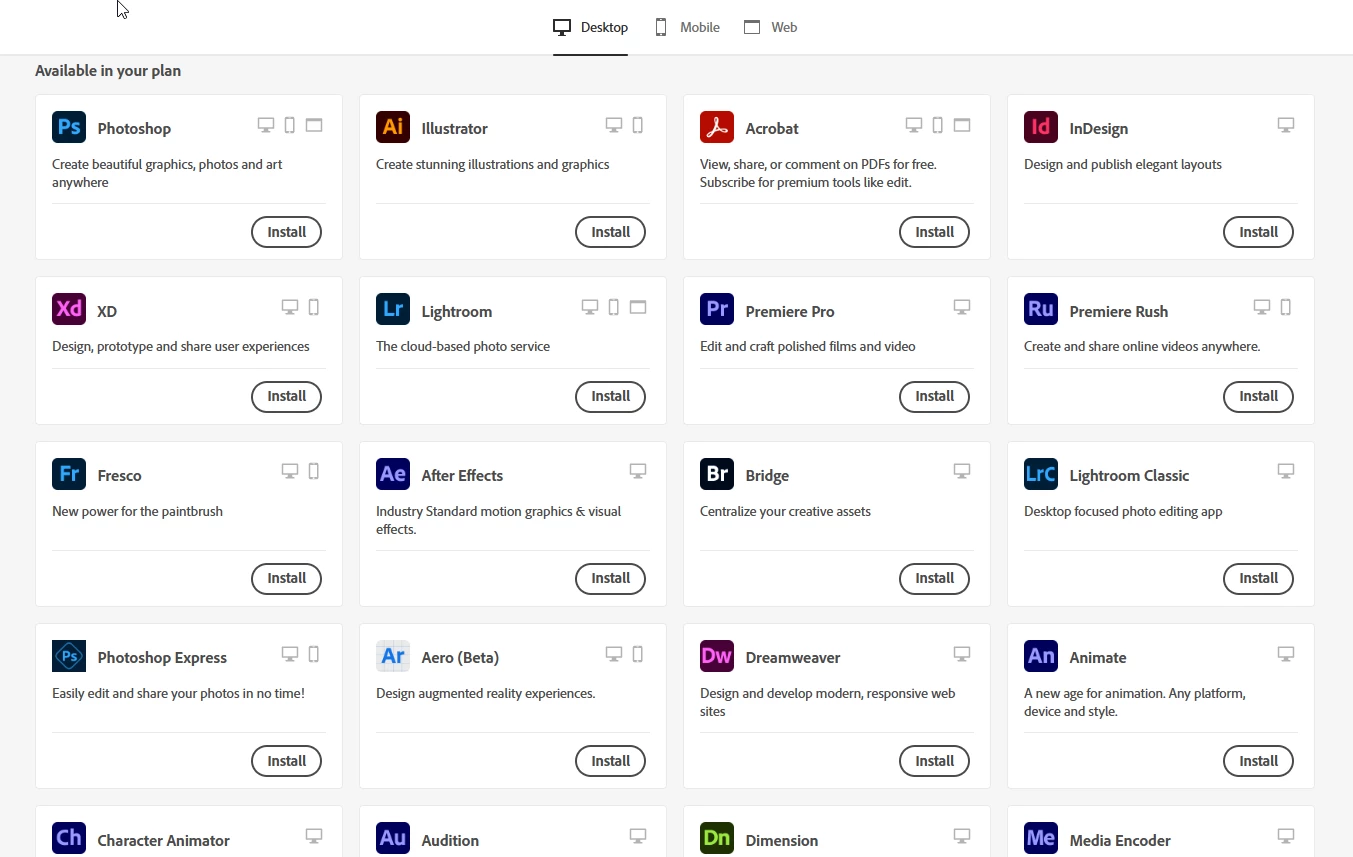This screenshot has width=1353, height=857.
Task: Click 'Centralize your creative assets' description
Action: 785,511
